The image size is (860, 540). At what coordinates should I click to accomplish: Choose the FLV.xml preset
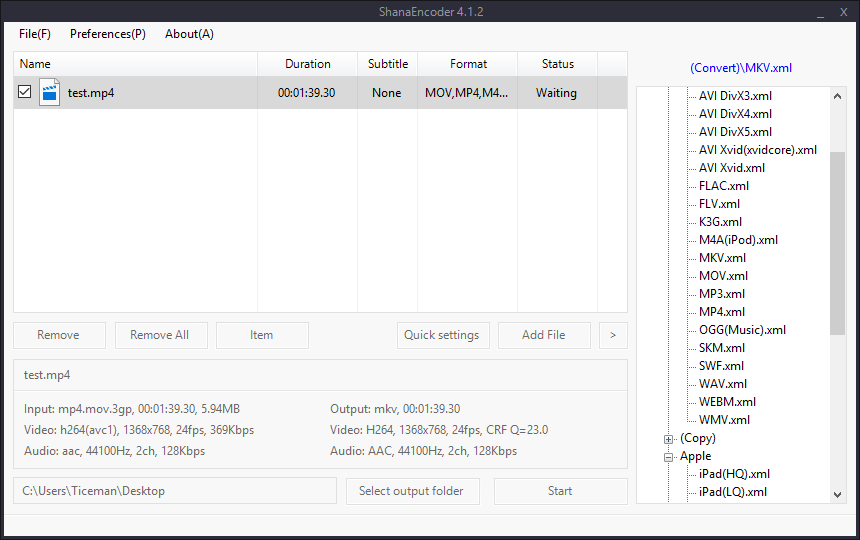719,204
